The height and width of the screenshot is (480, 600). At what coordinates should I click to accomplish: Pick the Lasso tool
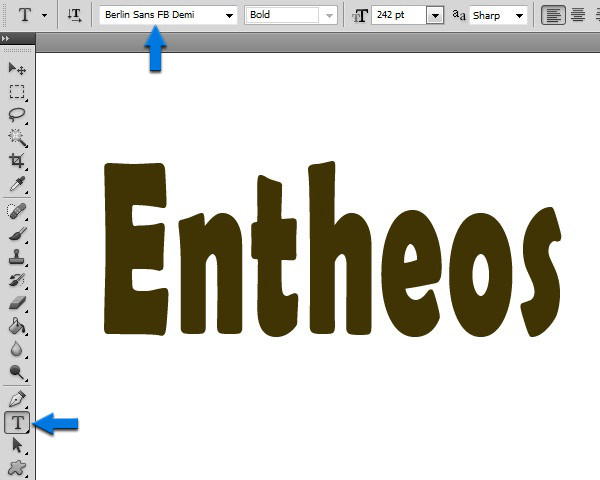(x=17, y=115)
